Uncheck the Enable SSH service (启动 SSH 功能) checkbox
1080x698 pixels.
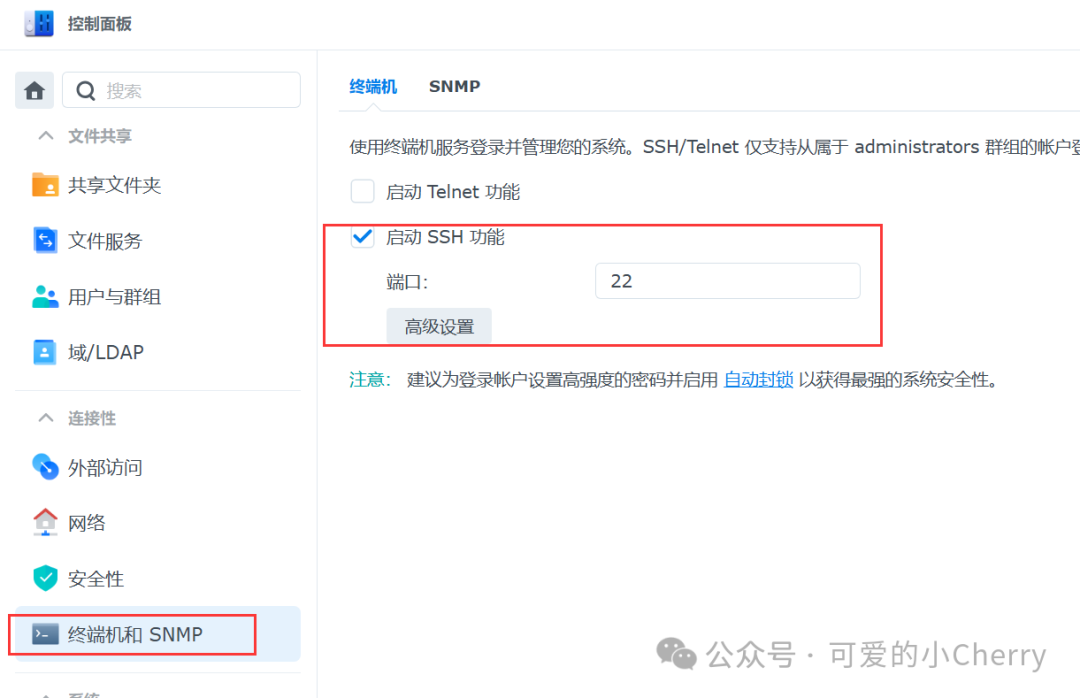click(x=362, y=237)
